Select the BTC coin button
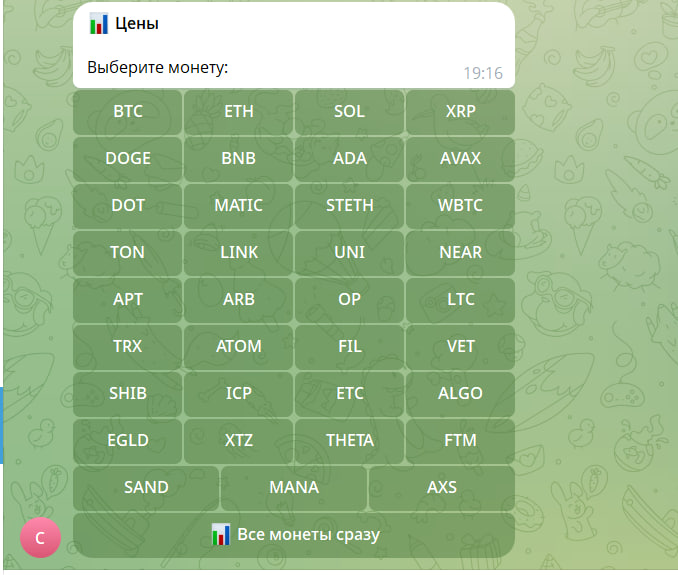The image size is (678, 575). click(x=128, y=112)
